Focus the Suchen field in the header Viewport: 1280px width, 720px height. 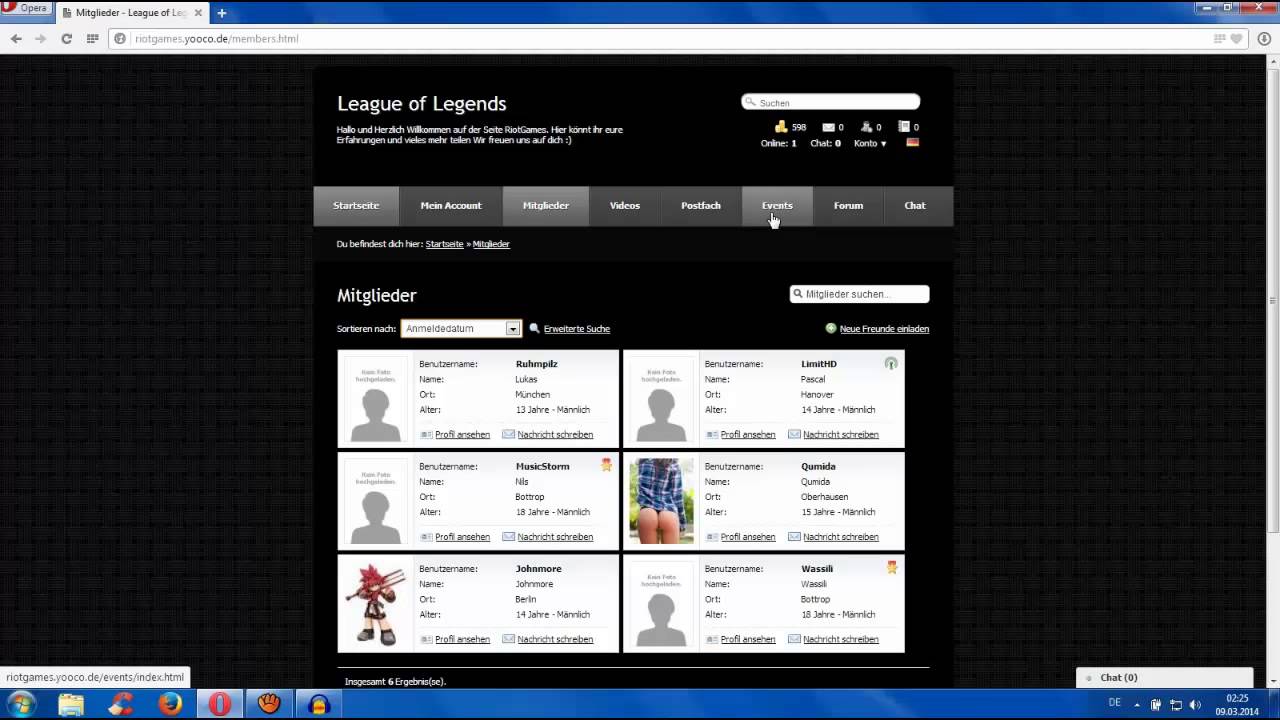click(830, 102)
